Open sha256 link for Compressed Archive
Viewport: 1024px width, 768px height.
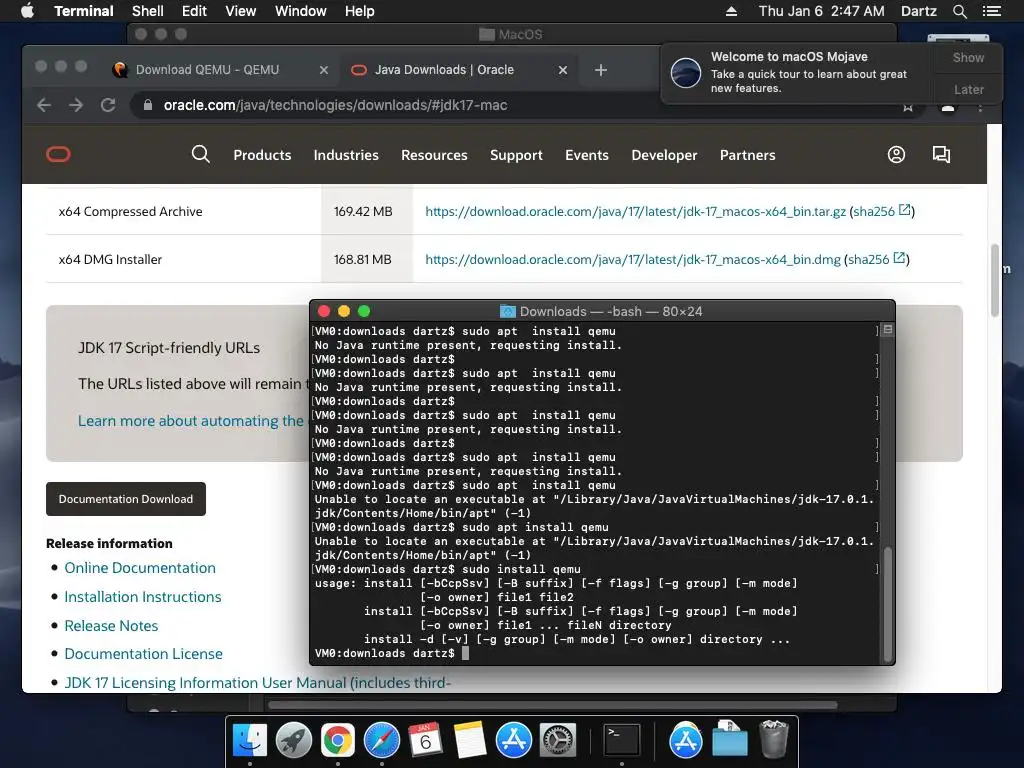pyautogui.click(x=882, y=211)
